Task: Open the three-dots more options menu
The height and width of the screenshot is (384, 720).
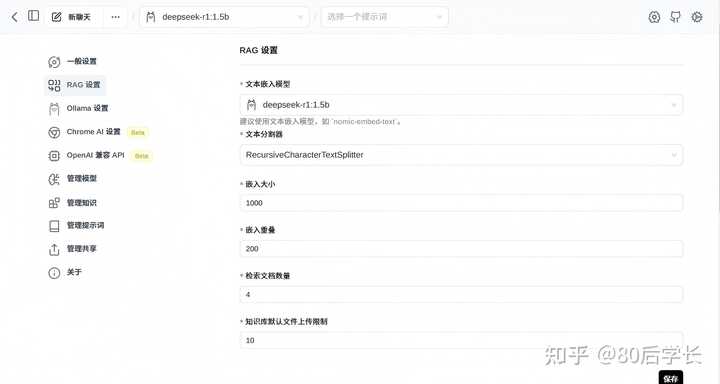Action: pyautogui.click(x=115, y=17)
